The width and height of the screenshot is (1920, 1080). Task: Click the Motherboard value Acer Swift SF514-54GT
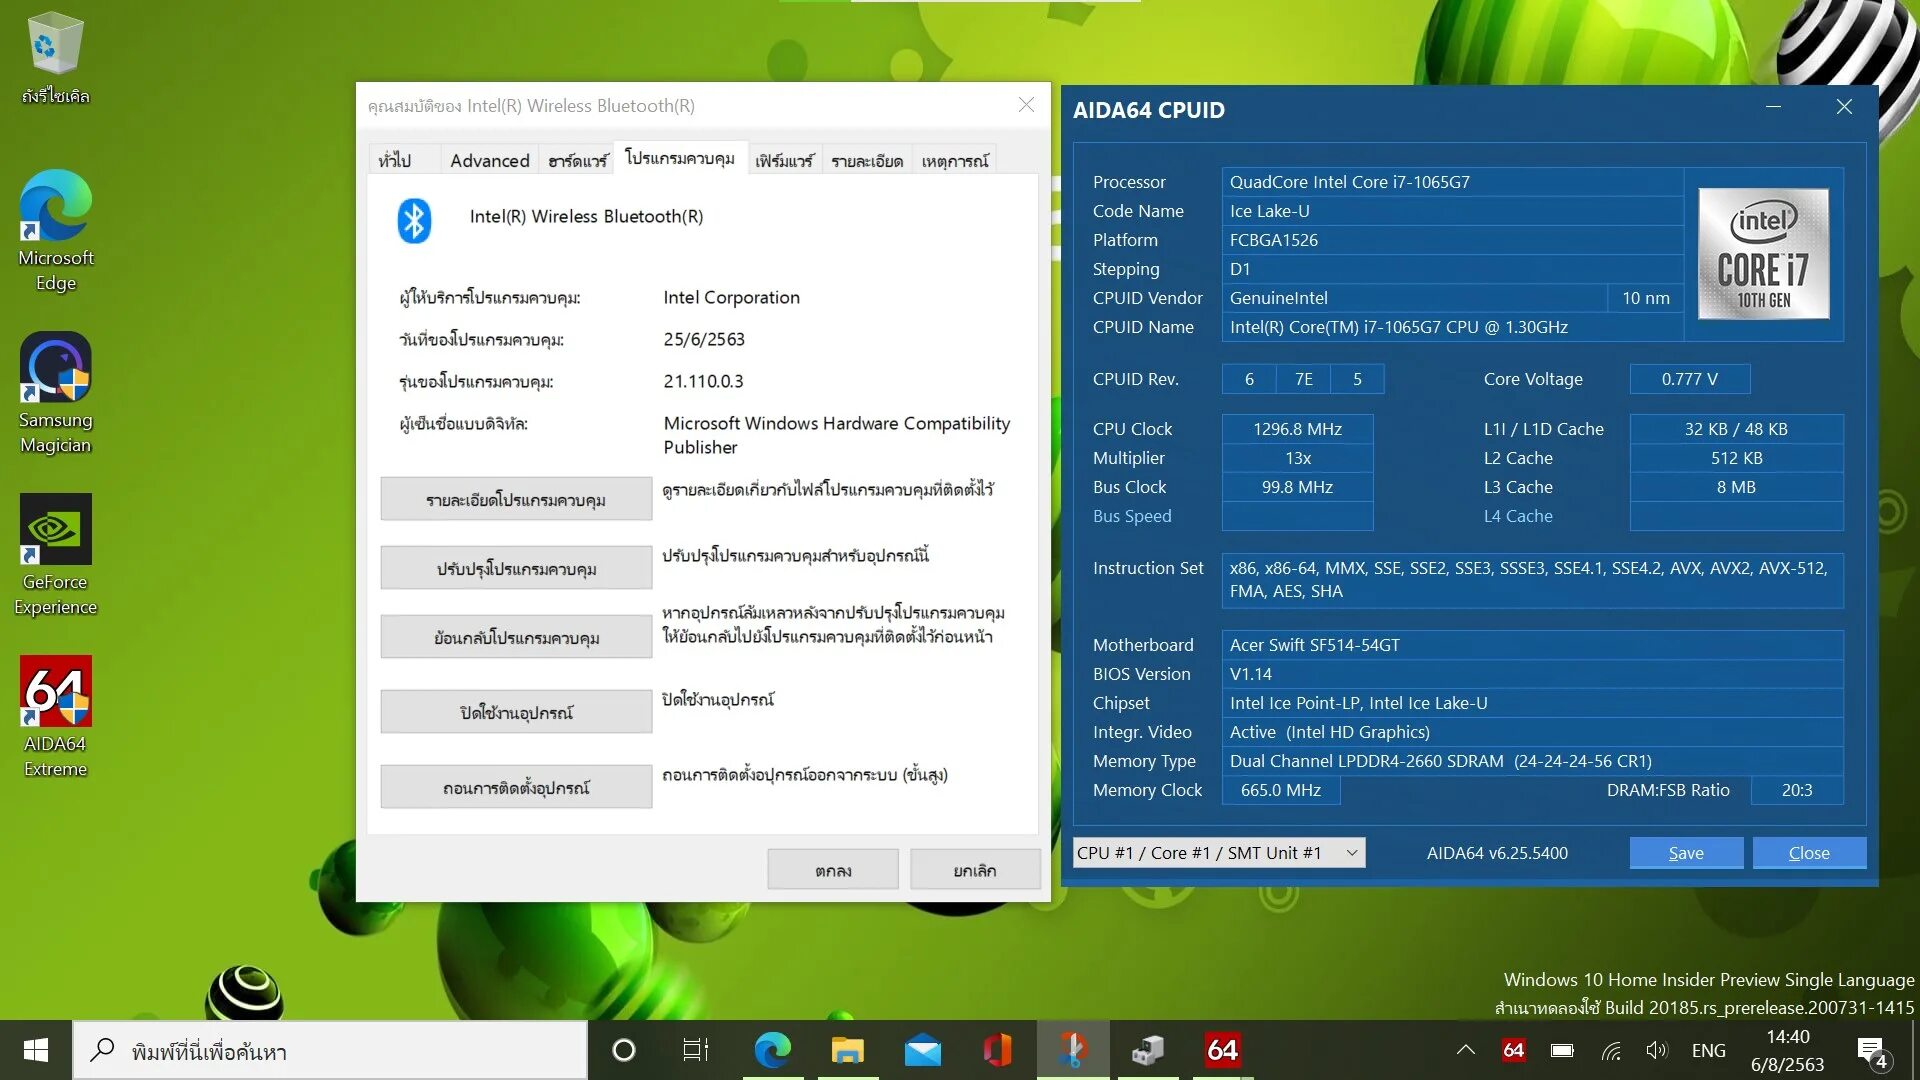click(1532, 645)
